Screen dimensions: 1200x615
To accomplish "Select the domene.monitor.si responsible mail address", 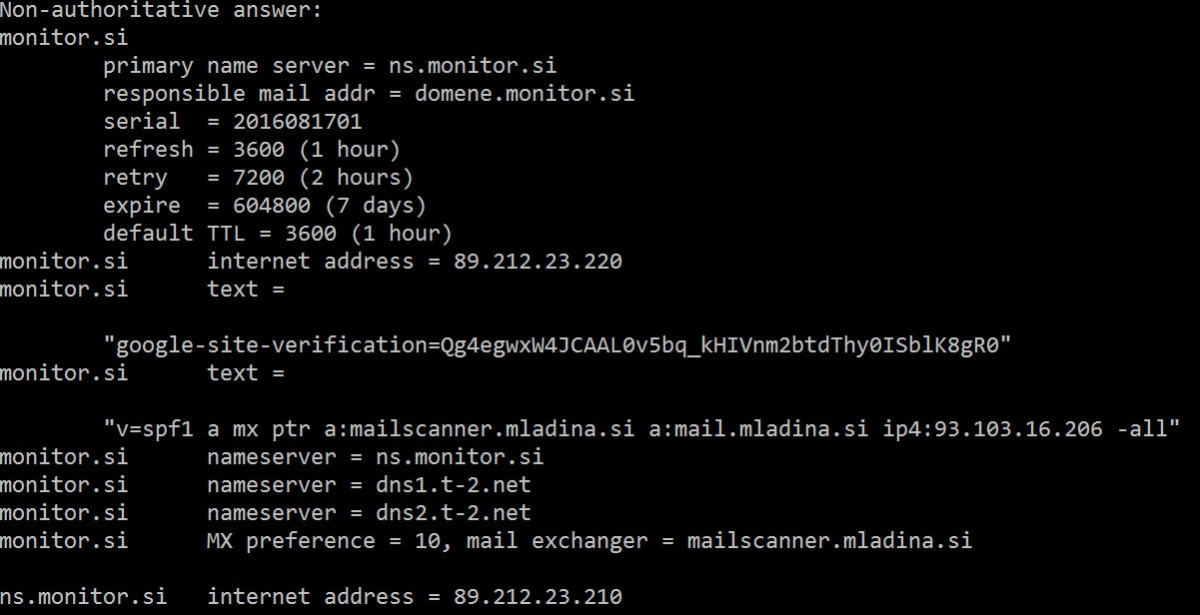I will tap(525, 94).
